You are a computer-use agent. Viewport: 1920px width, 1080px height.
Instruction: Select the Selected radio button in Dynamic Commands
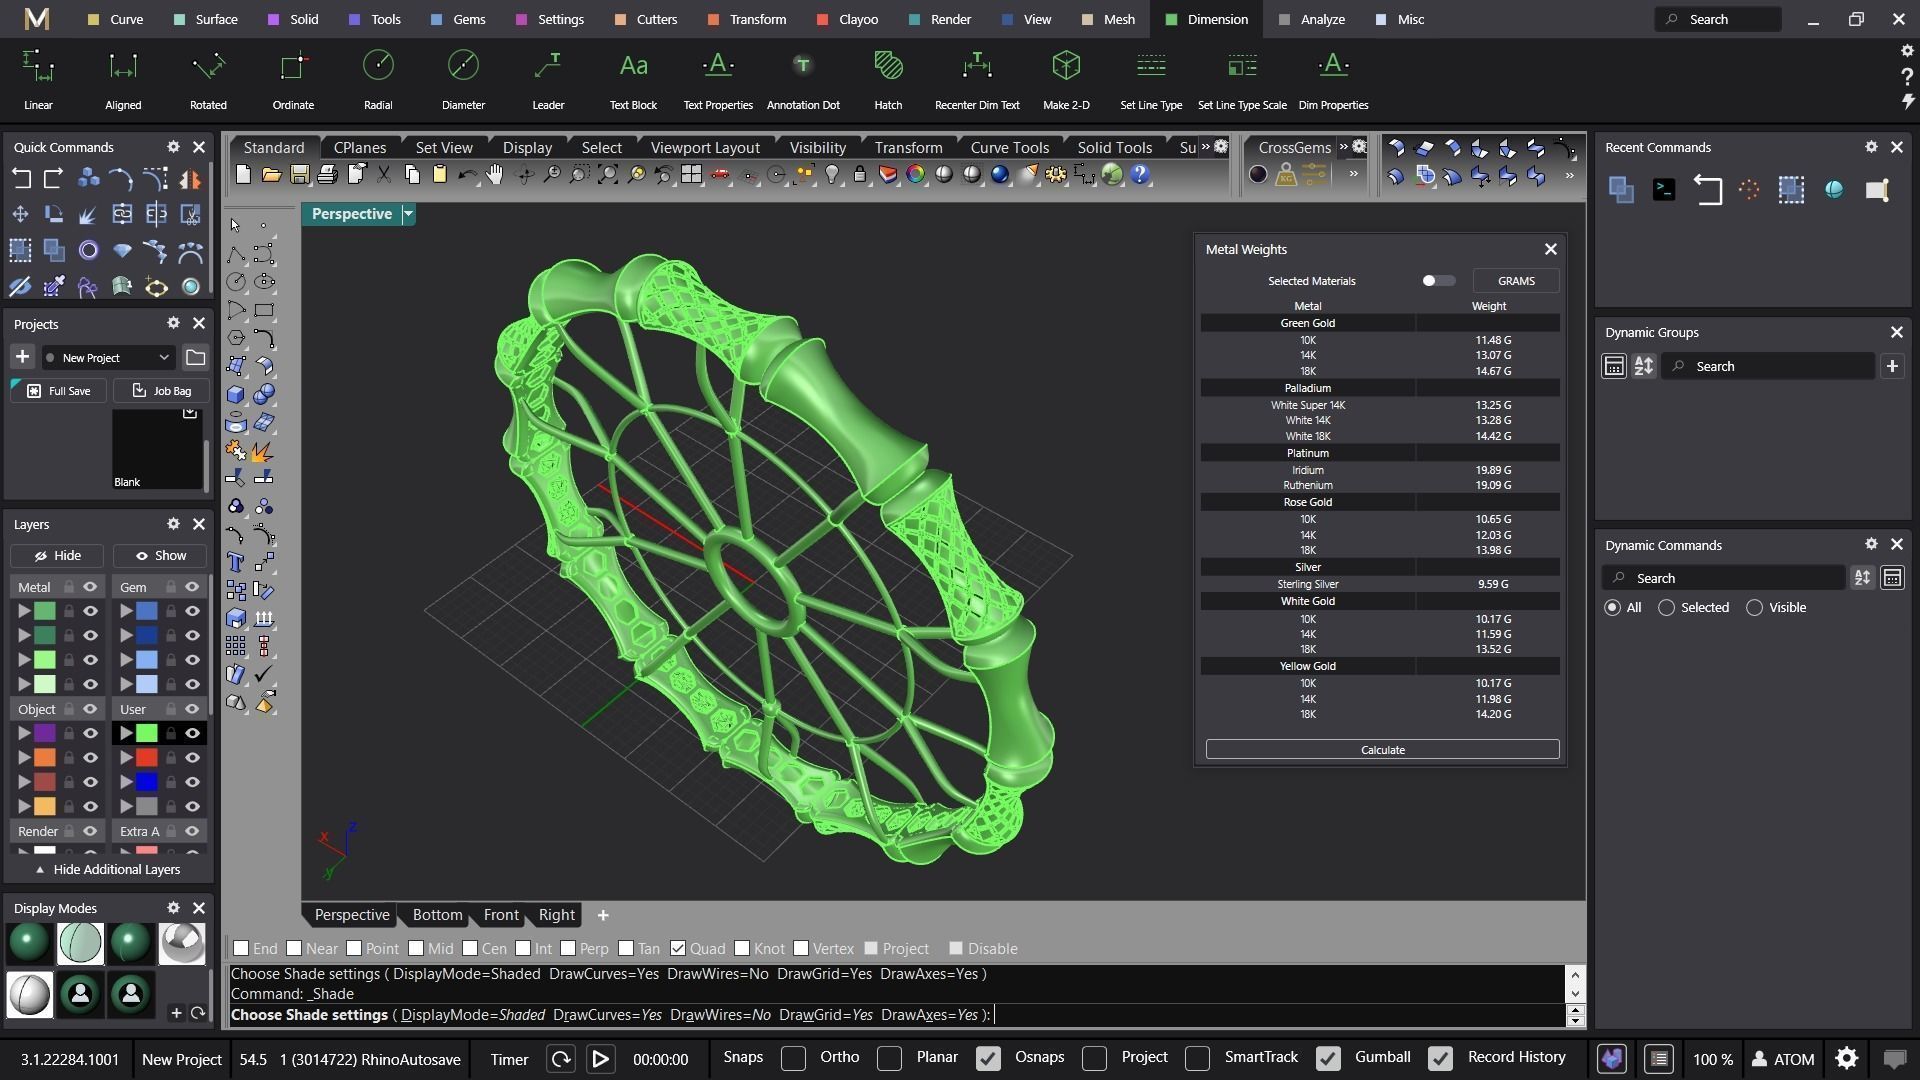[1666, 608]
